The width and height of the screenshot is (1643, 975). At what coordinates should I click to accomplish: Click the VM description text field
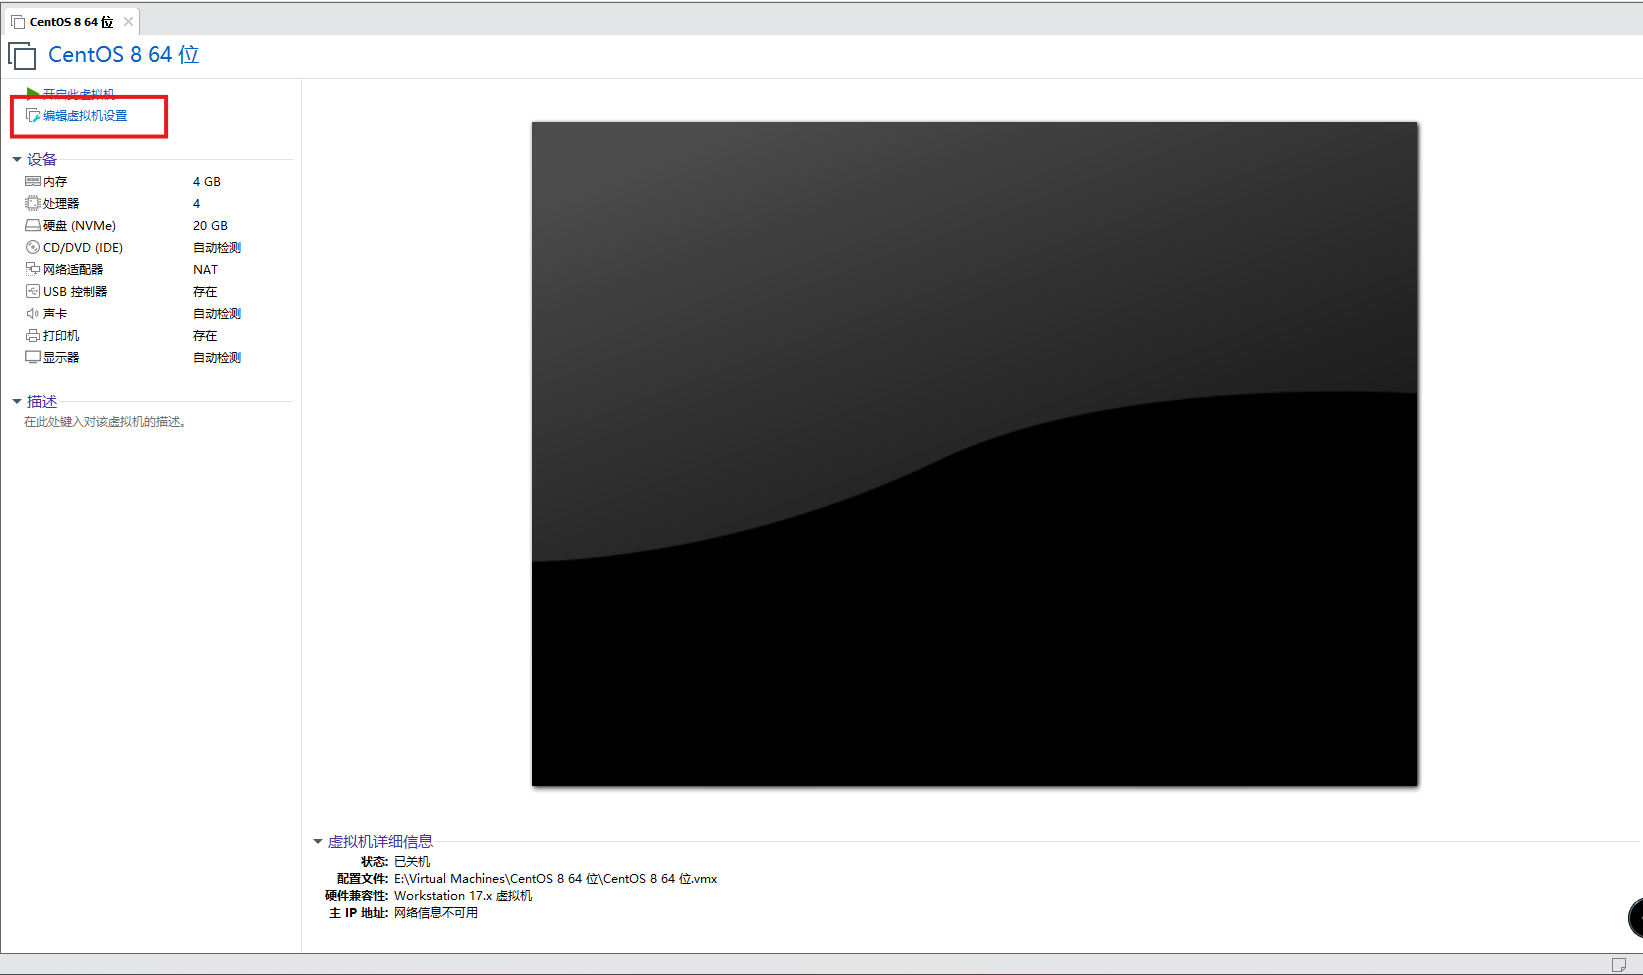105,423
